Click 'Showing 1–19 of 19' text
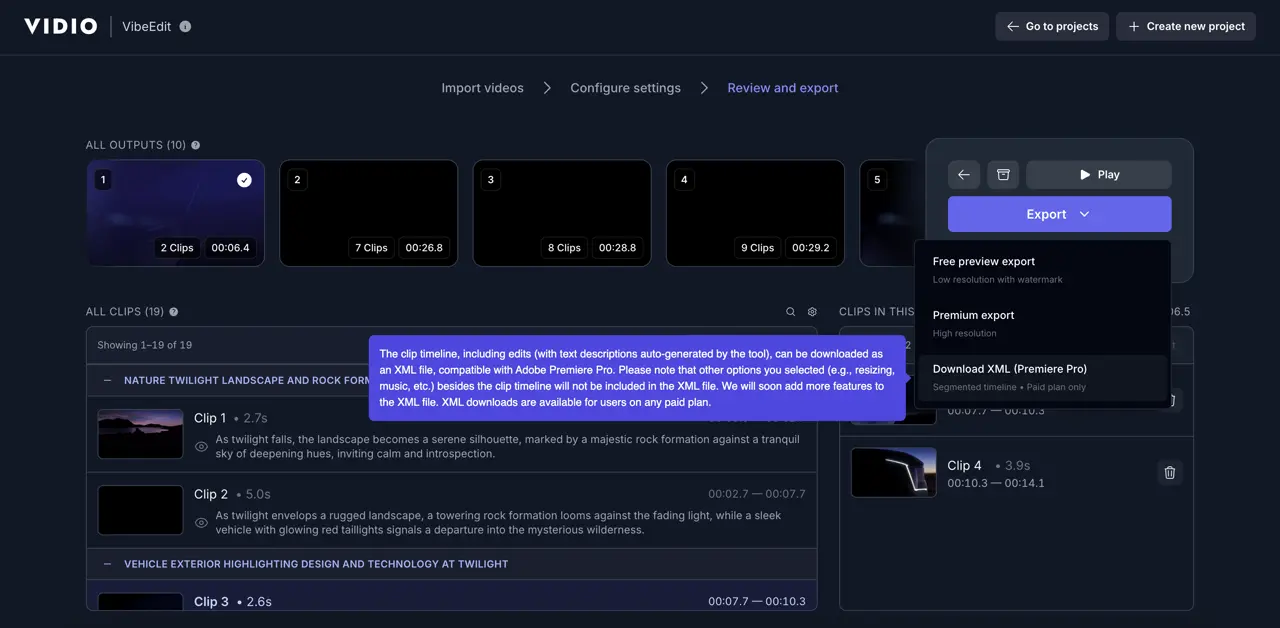The image size is (1280, 628). coord(145,345)
